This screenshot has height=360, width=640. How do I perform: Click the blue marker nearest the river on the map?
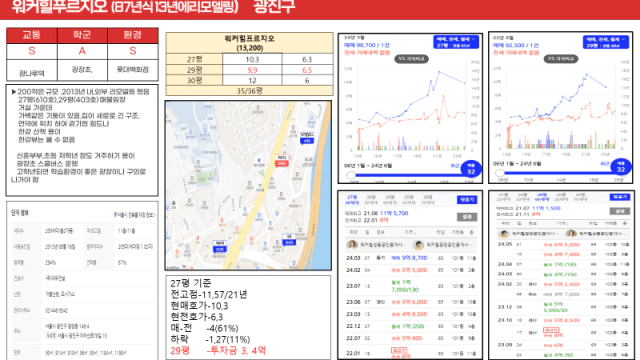307,138
